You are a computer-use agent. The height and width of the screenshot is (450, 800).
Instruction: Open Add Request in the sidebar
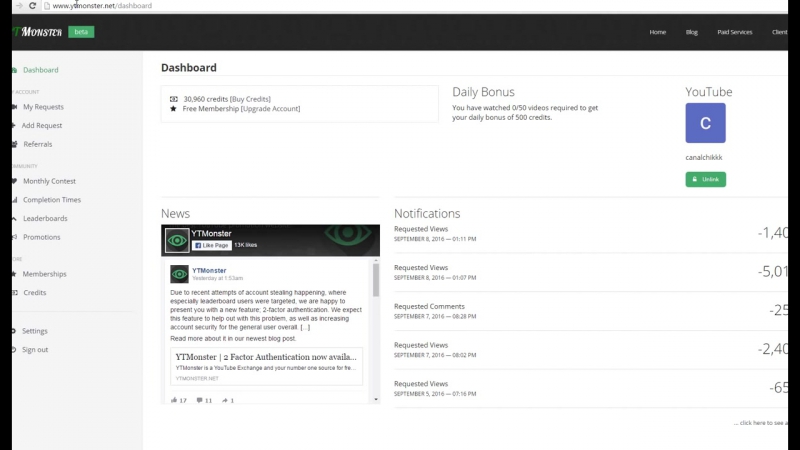[42, 126]
